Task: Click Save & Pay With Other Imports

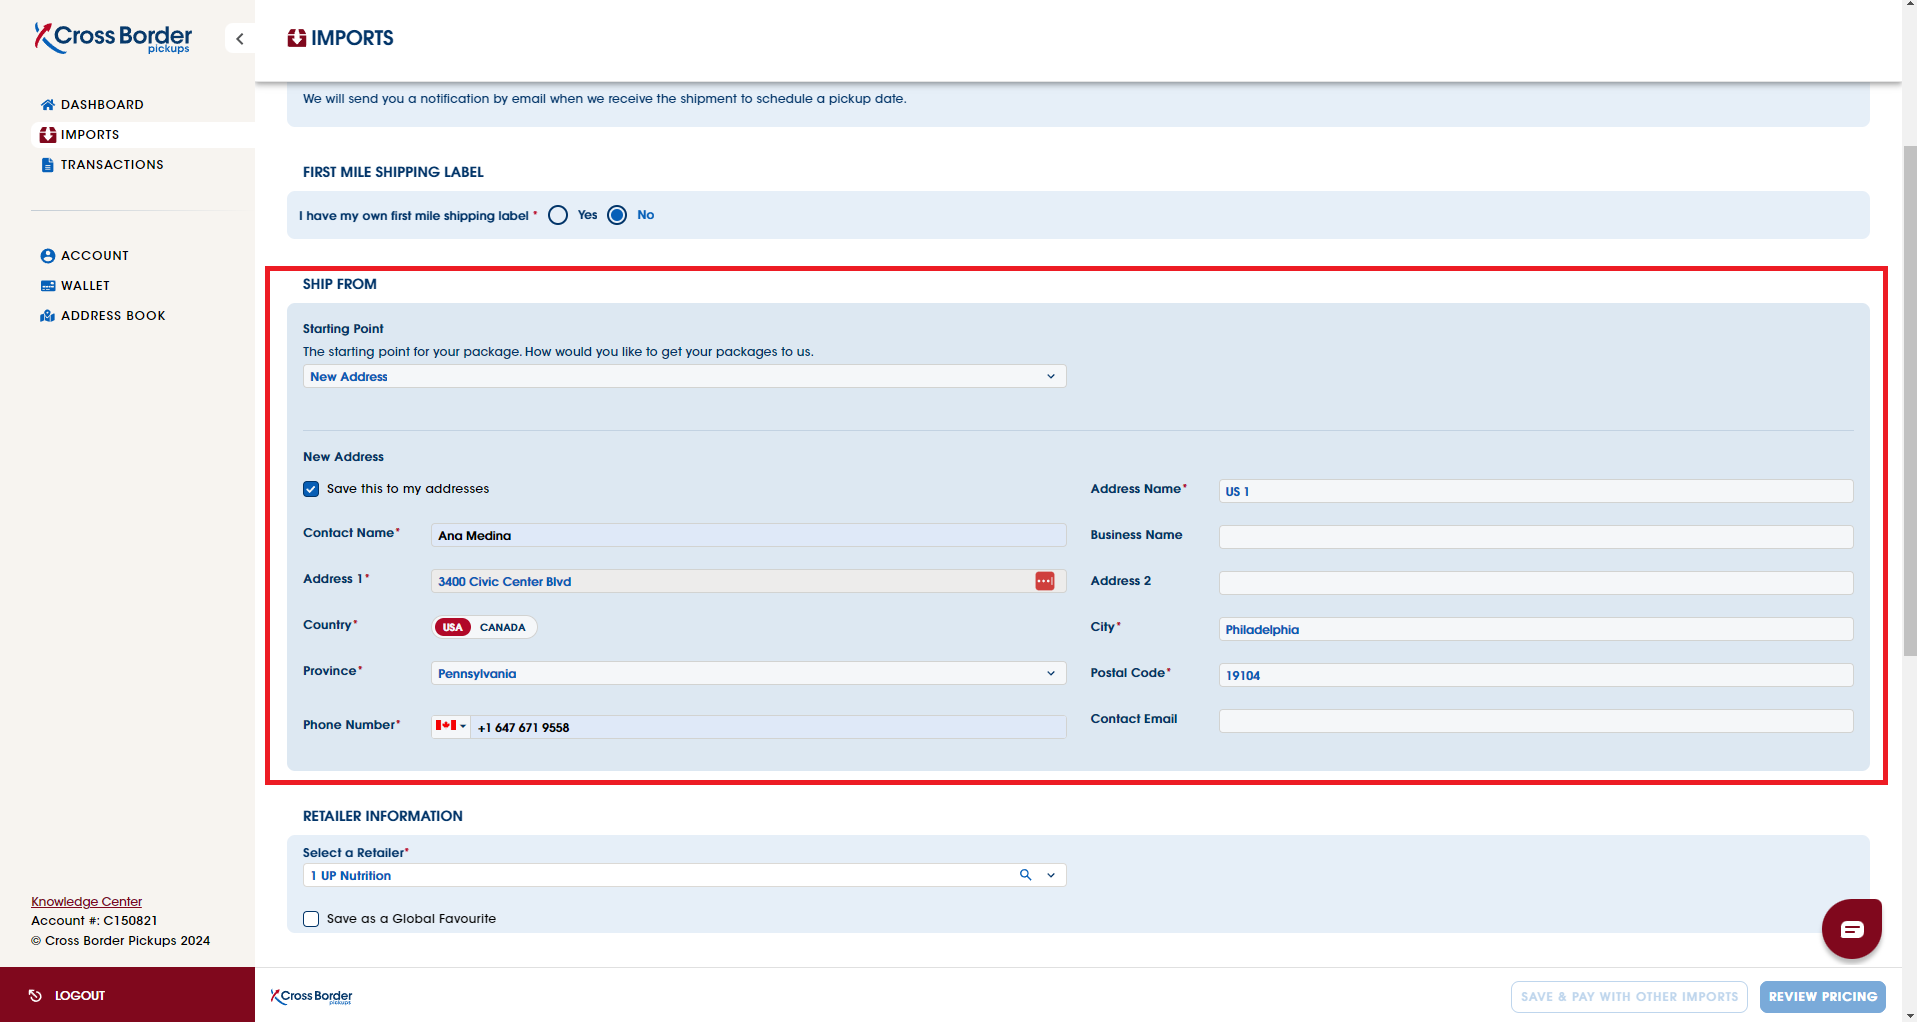Action: tap(1629, 997)
